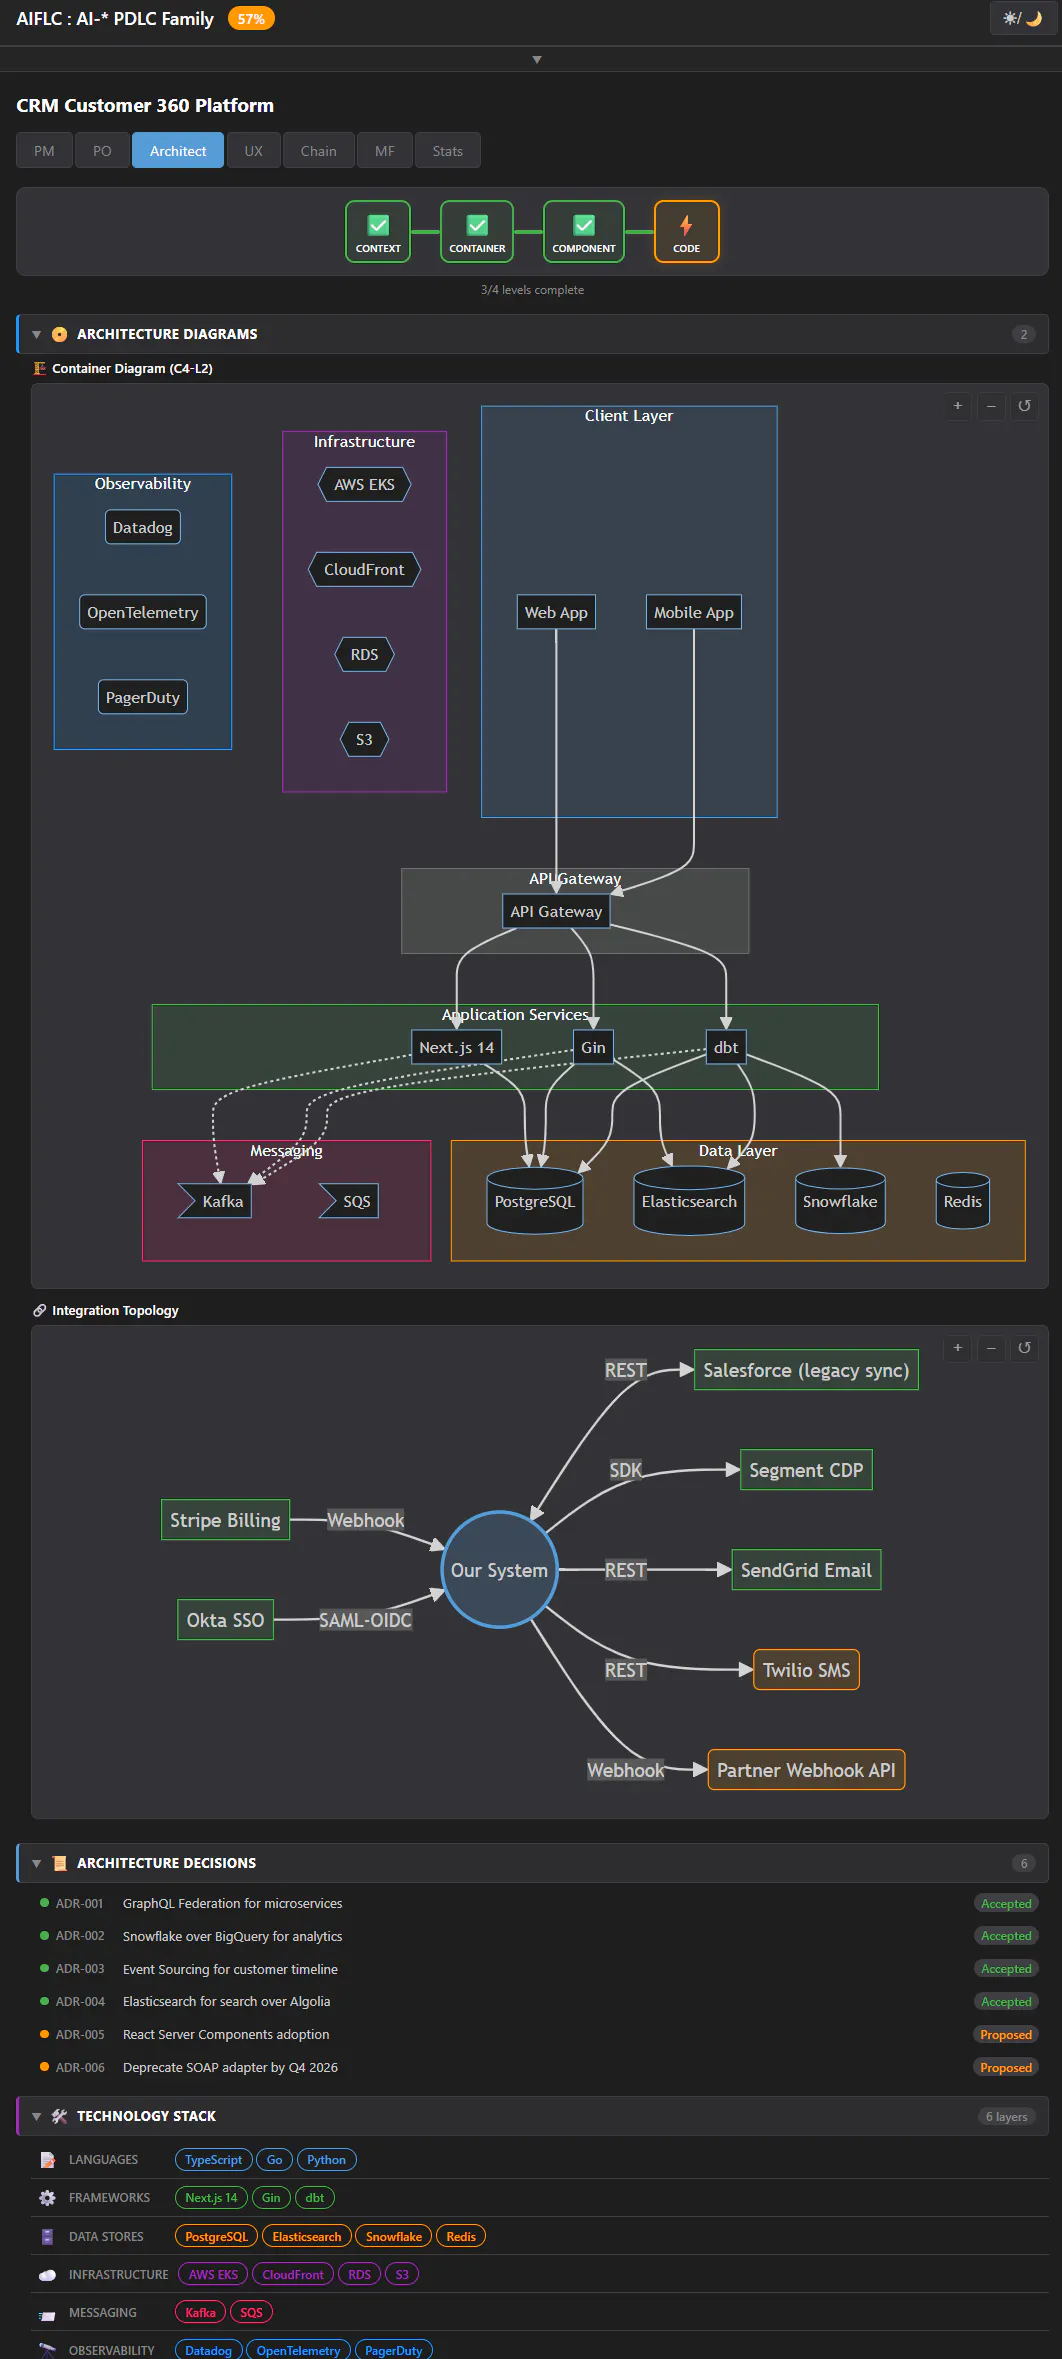This screenshot has height=2359, width=1062.
Task: Select the CONTAINER level step
Action: click(477, 232)
